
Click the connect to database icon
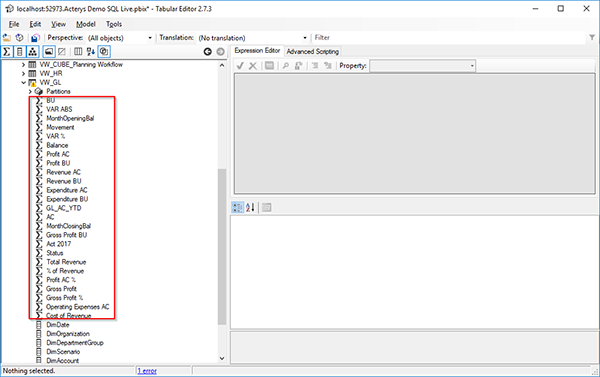click(x=19, y=38)
